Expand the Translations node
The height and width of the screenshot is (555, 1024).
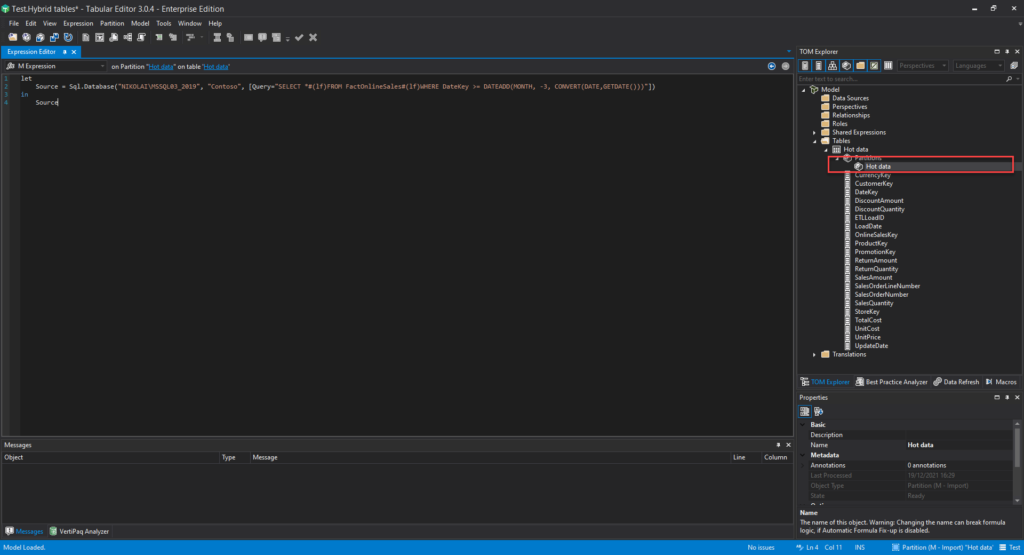point(814,355)
